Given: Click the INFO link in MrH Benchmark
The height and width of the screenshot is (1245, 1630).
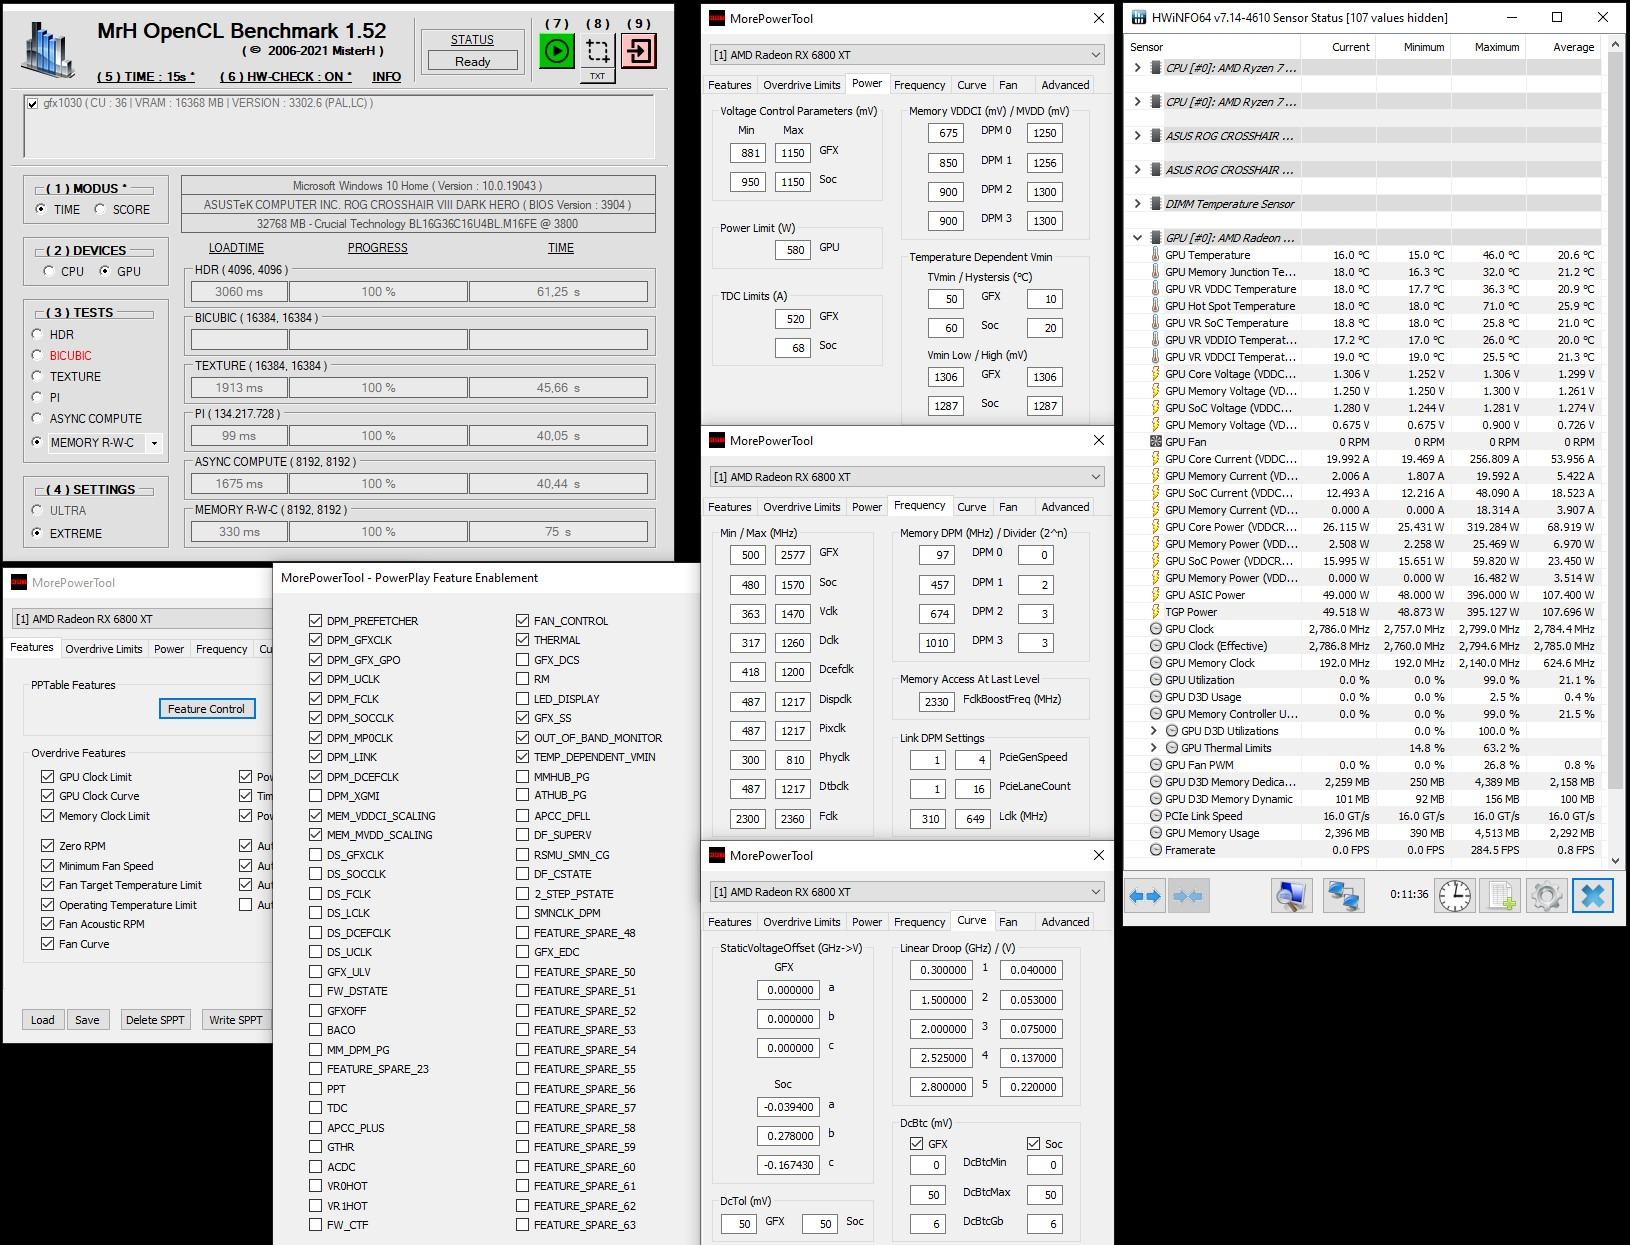Looking at the screenshot, I should 386,77.
